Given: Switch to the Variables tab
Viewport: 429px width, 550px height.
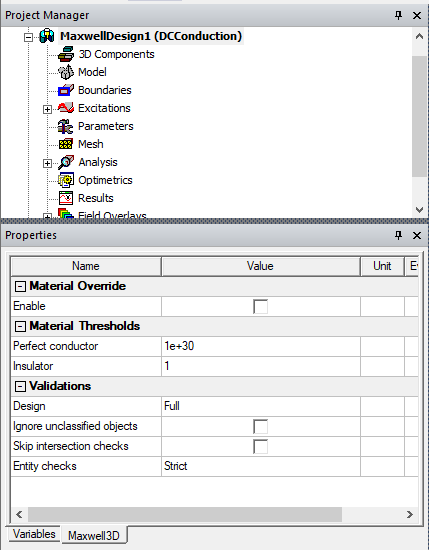Looking at the screenshot, I should click(34, 534).
